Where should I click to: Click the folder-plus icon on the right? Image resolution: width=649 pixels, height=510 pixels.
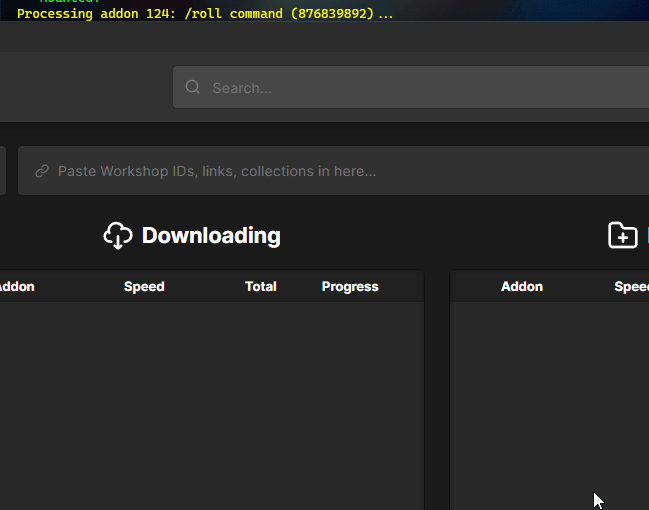pos(622,236)
